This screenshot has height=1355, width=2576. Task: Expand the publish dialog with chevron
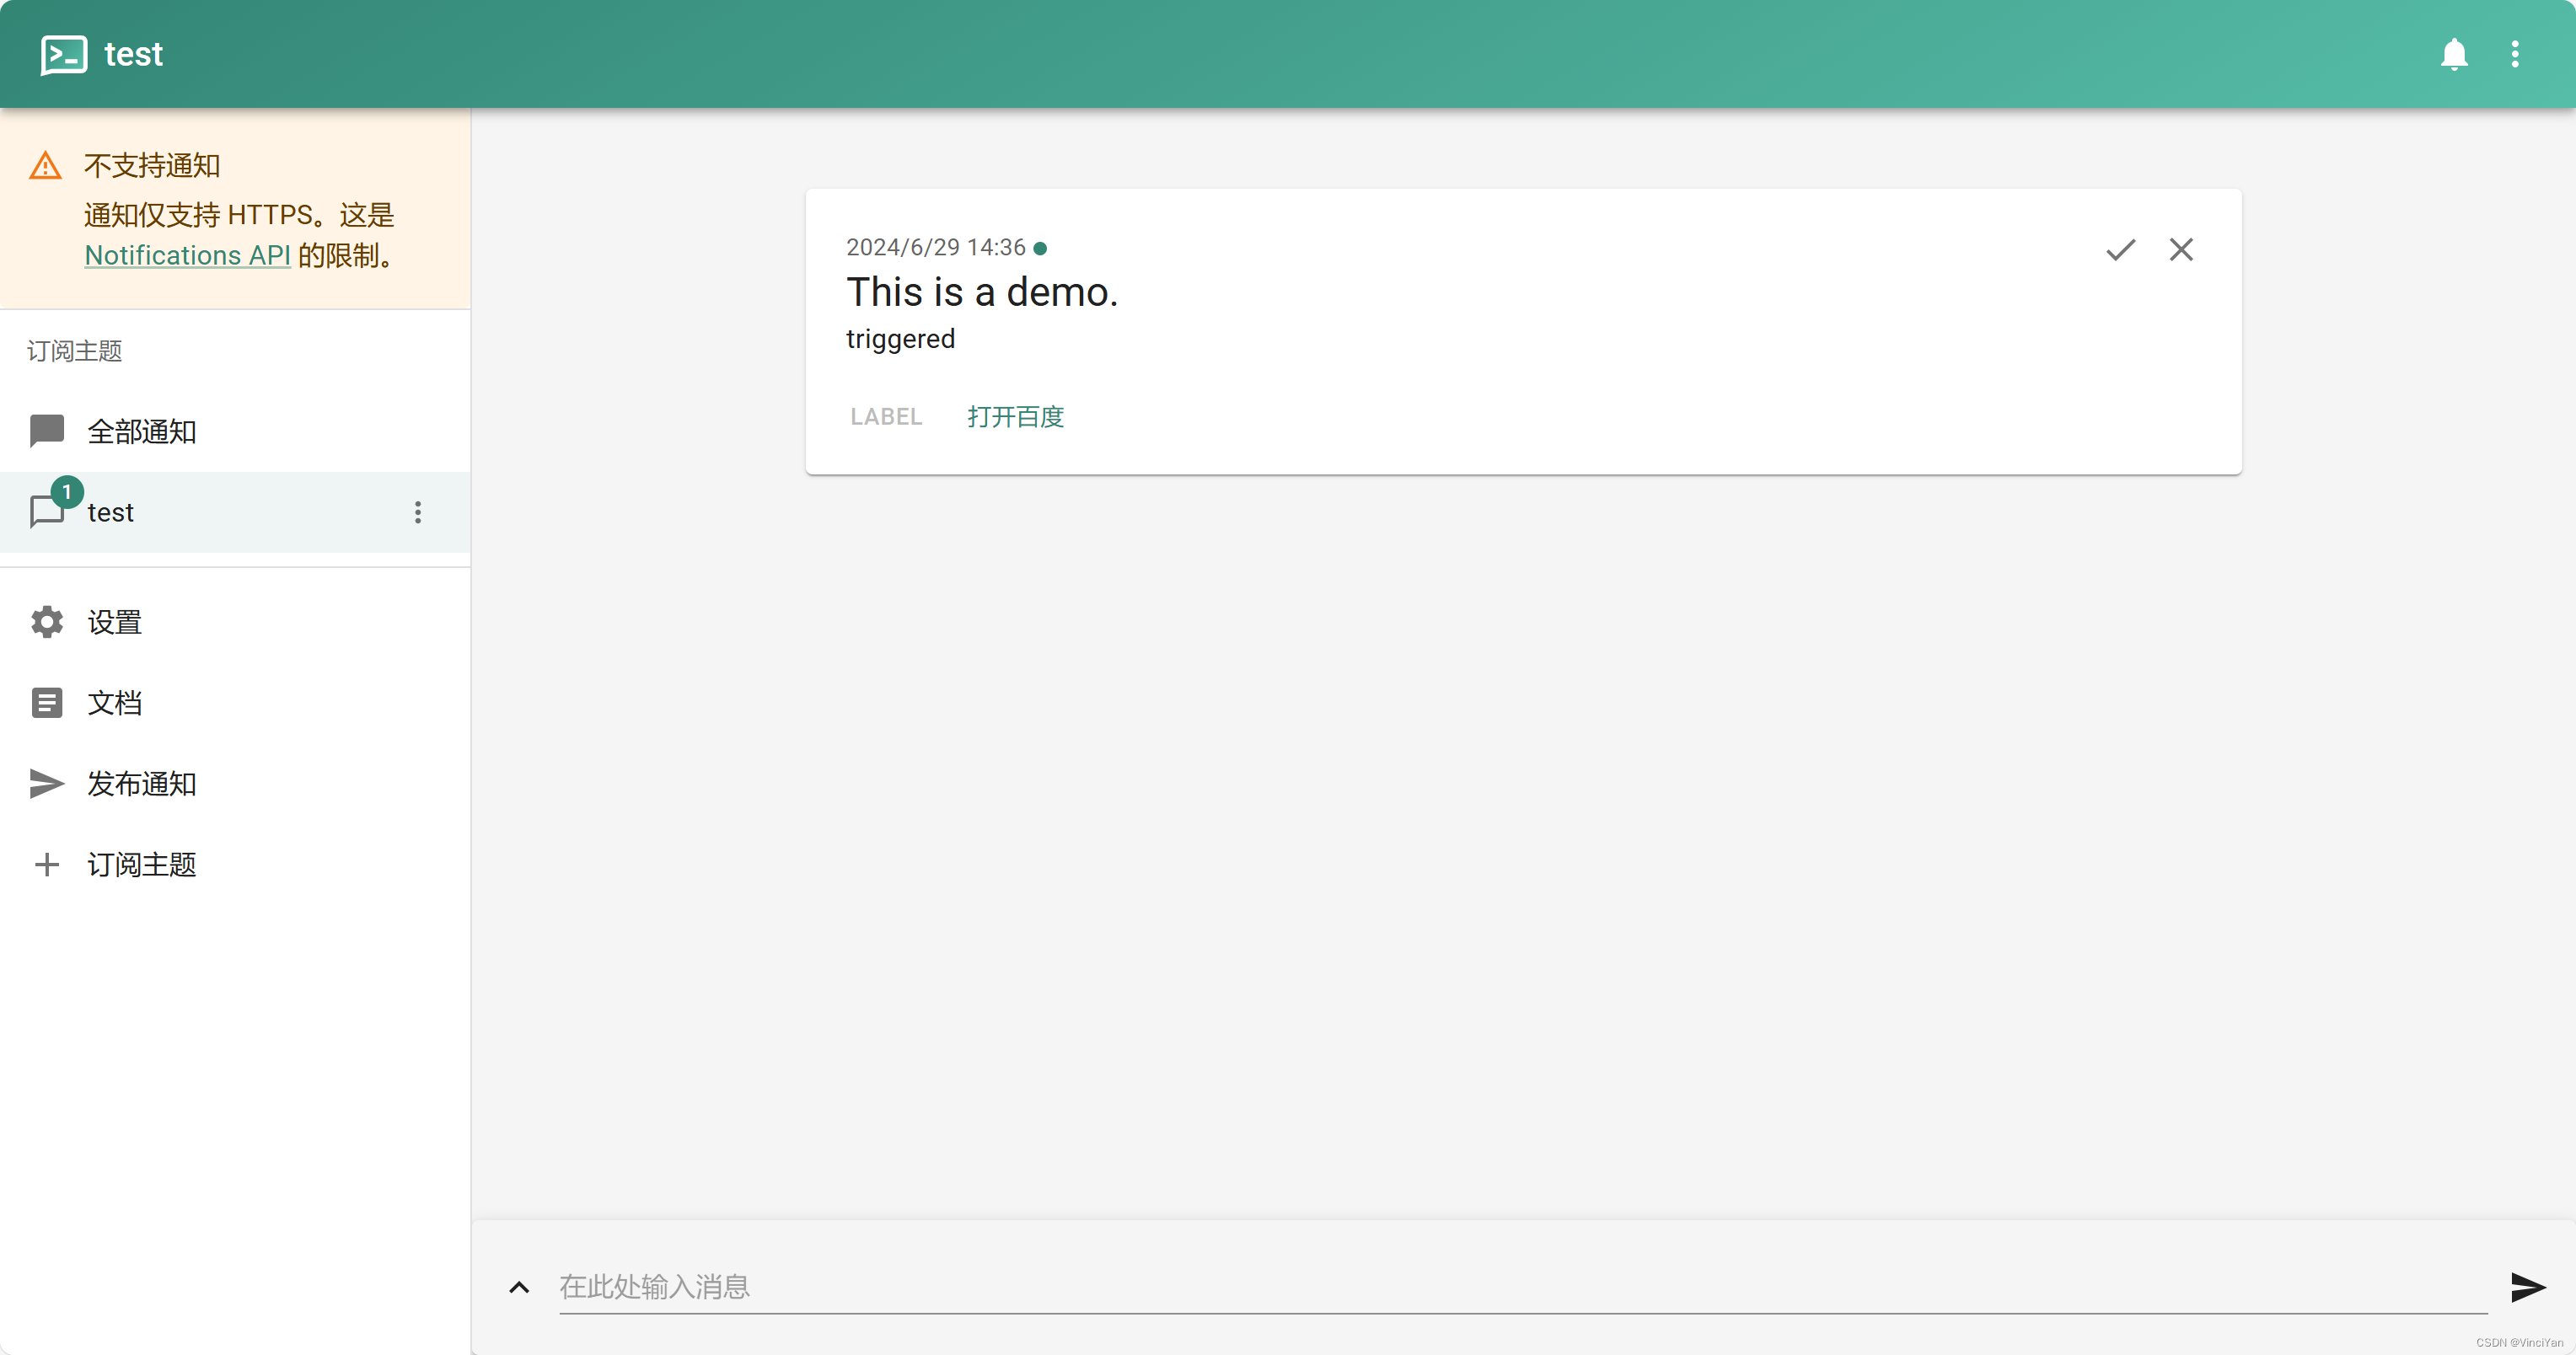click(x=518, y=1287)
